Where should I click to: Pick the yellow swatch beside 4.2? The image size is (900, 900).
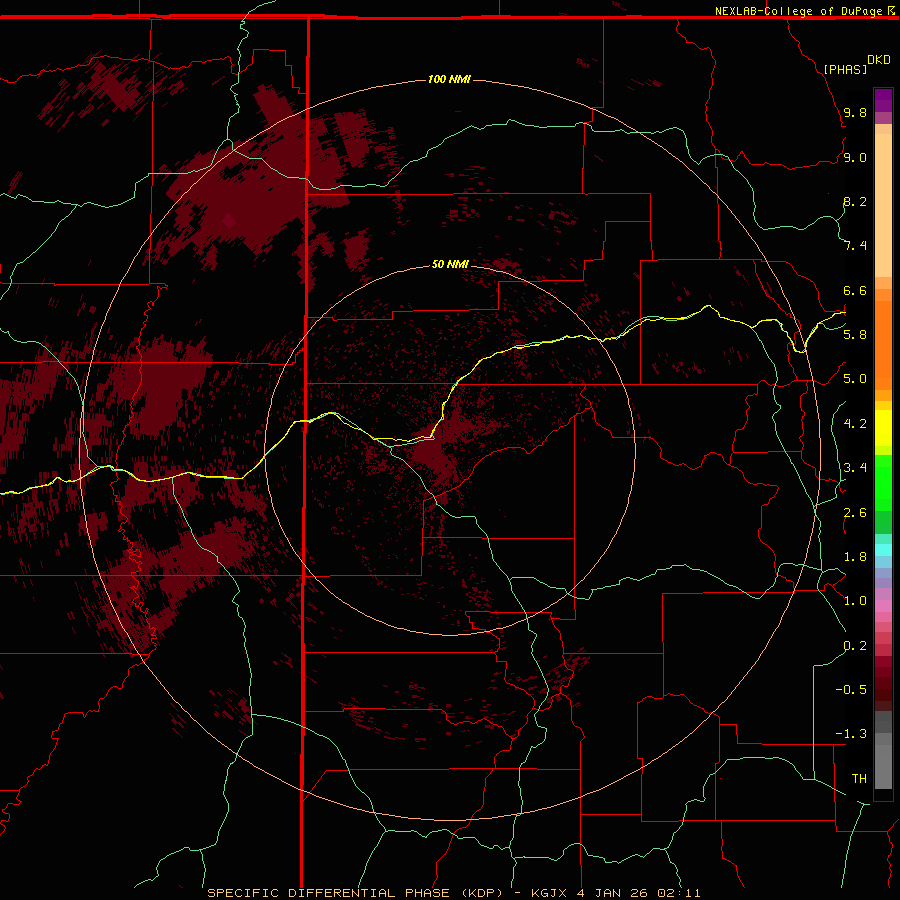pos(883,428)
